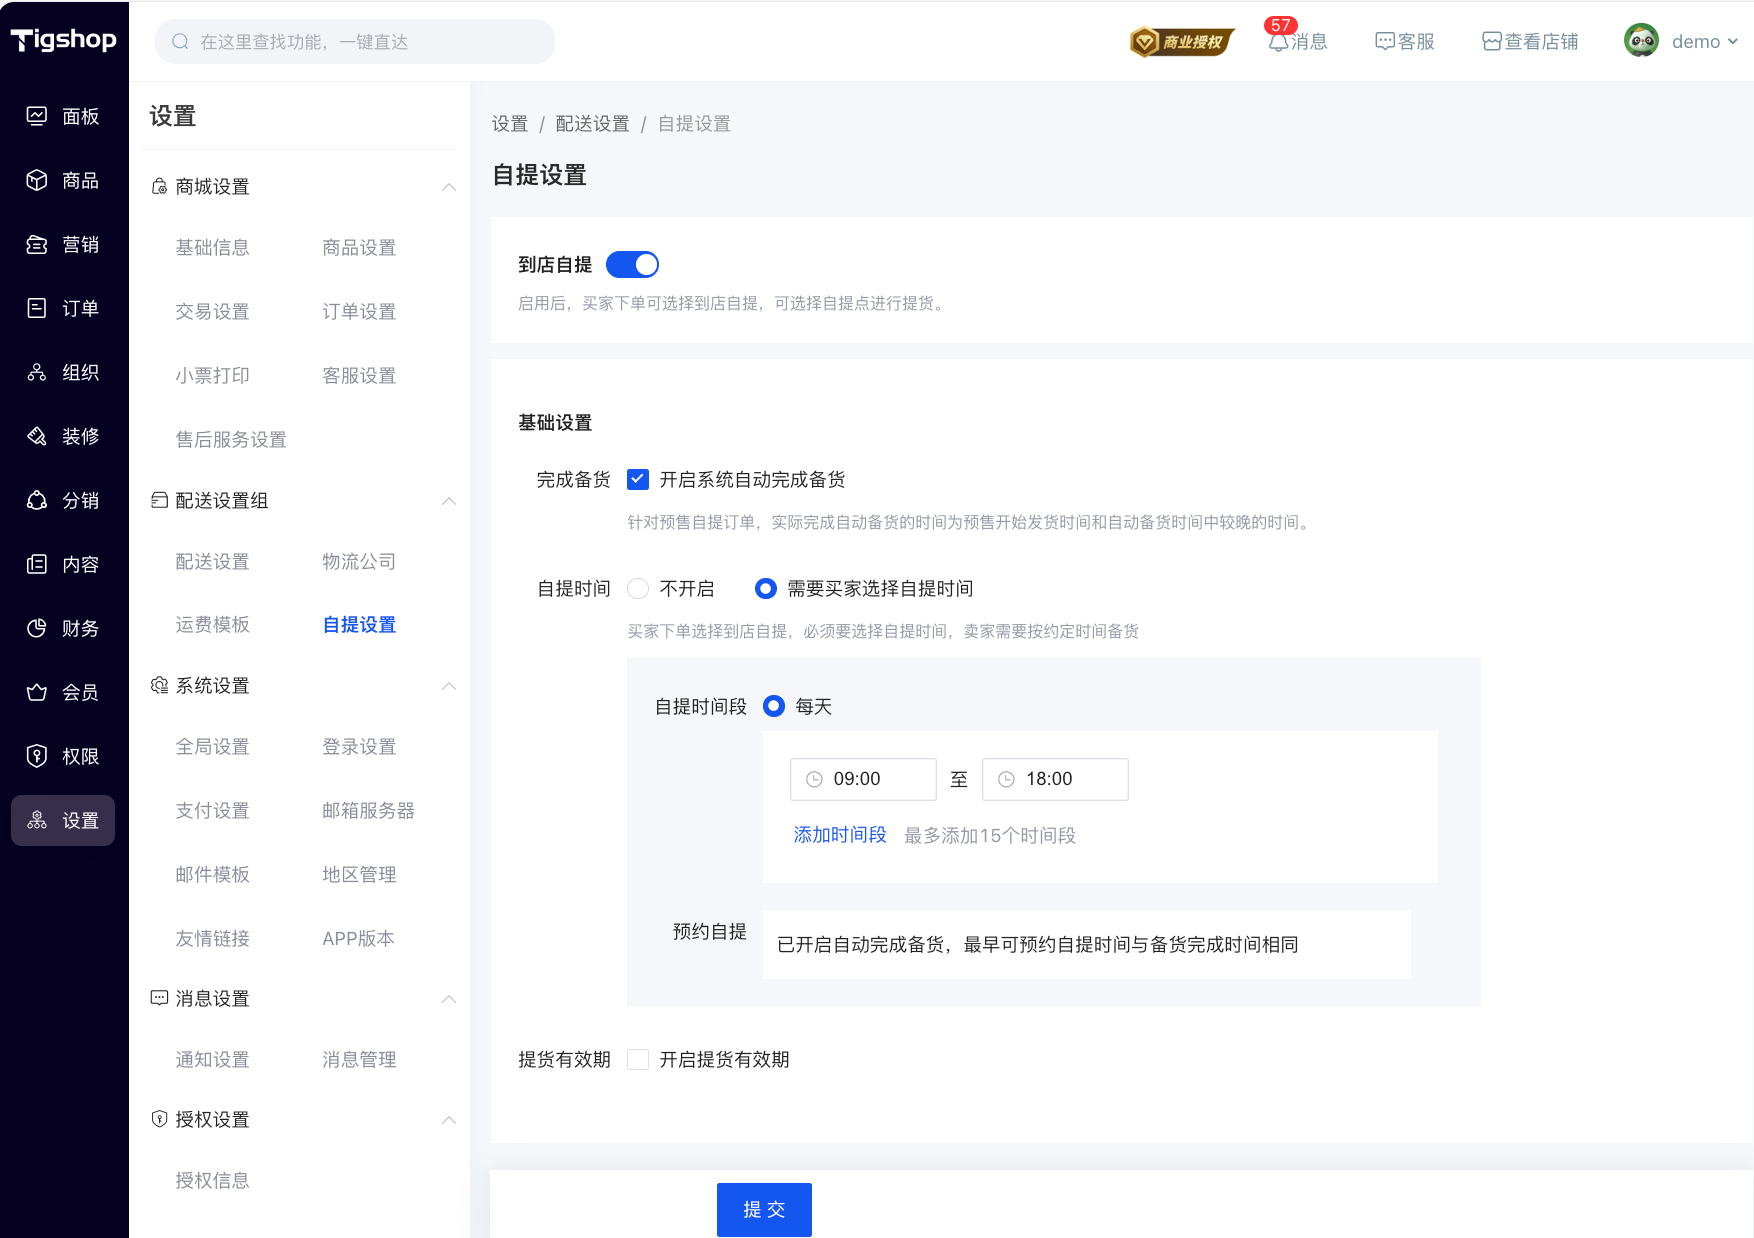
Task: Open 支付设置 in settings menu
Action: coord(212,811)
